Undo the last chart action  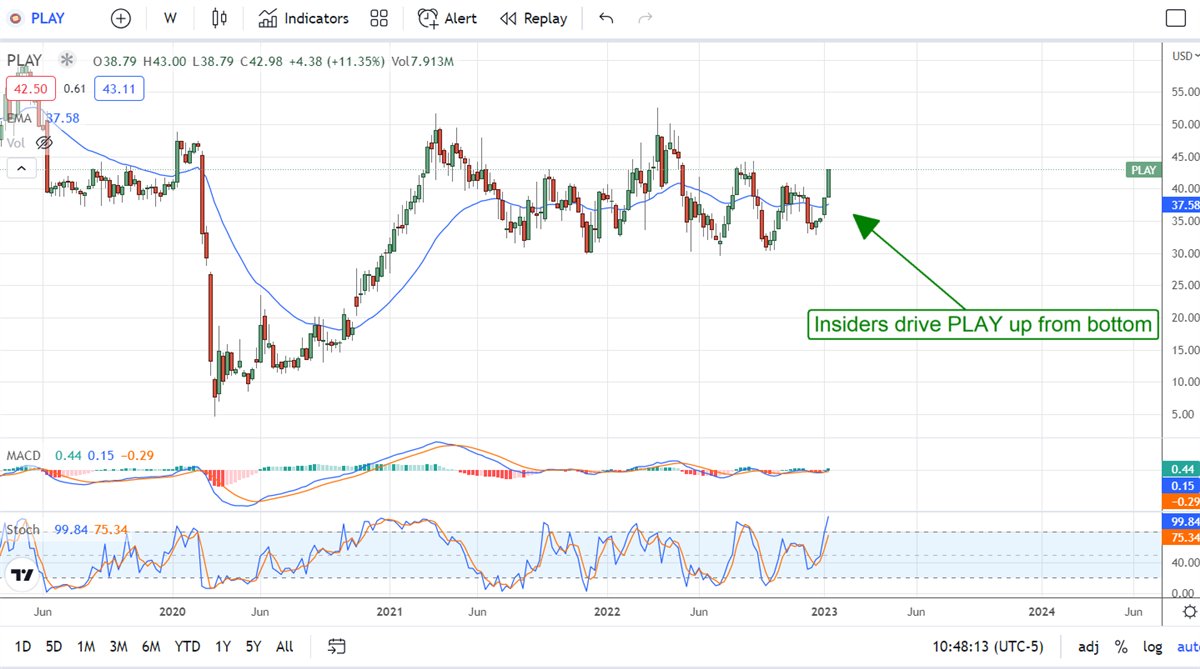click(606, 18)
